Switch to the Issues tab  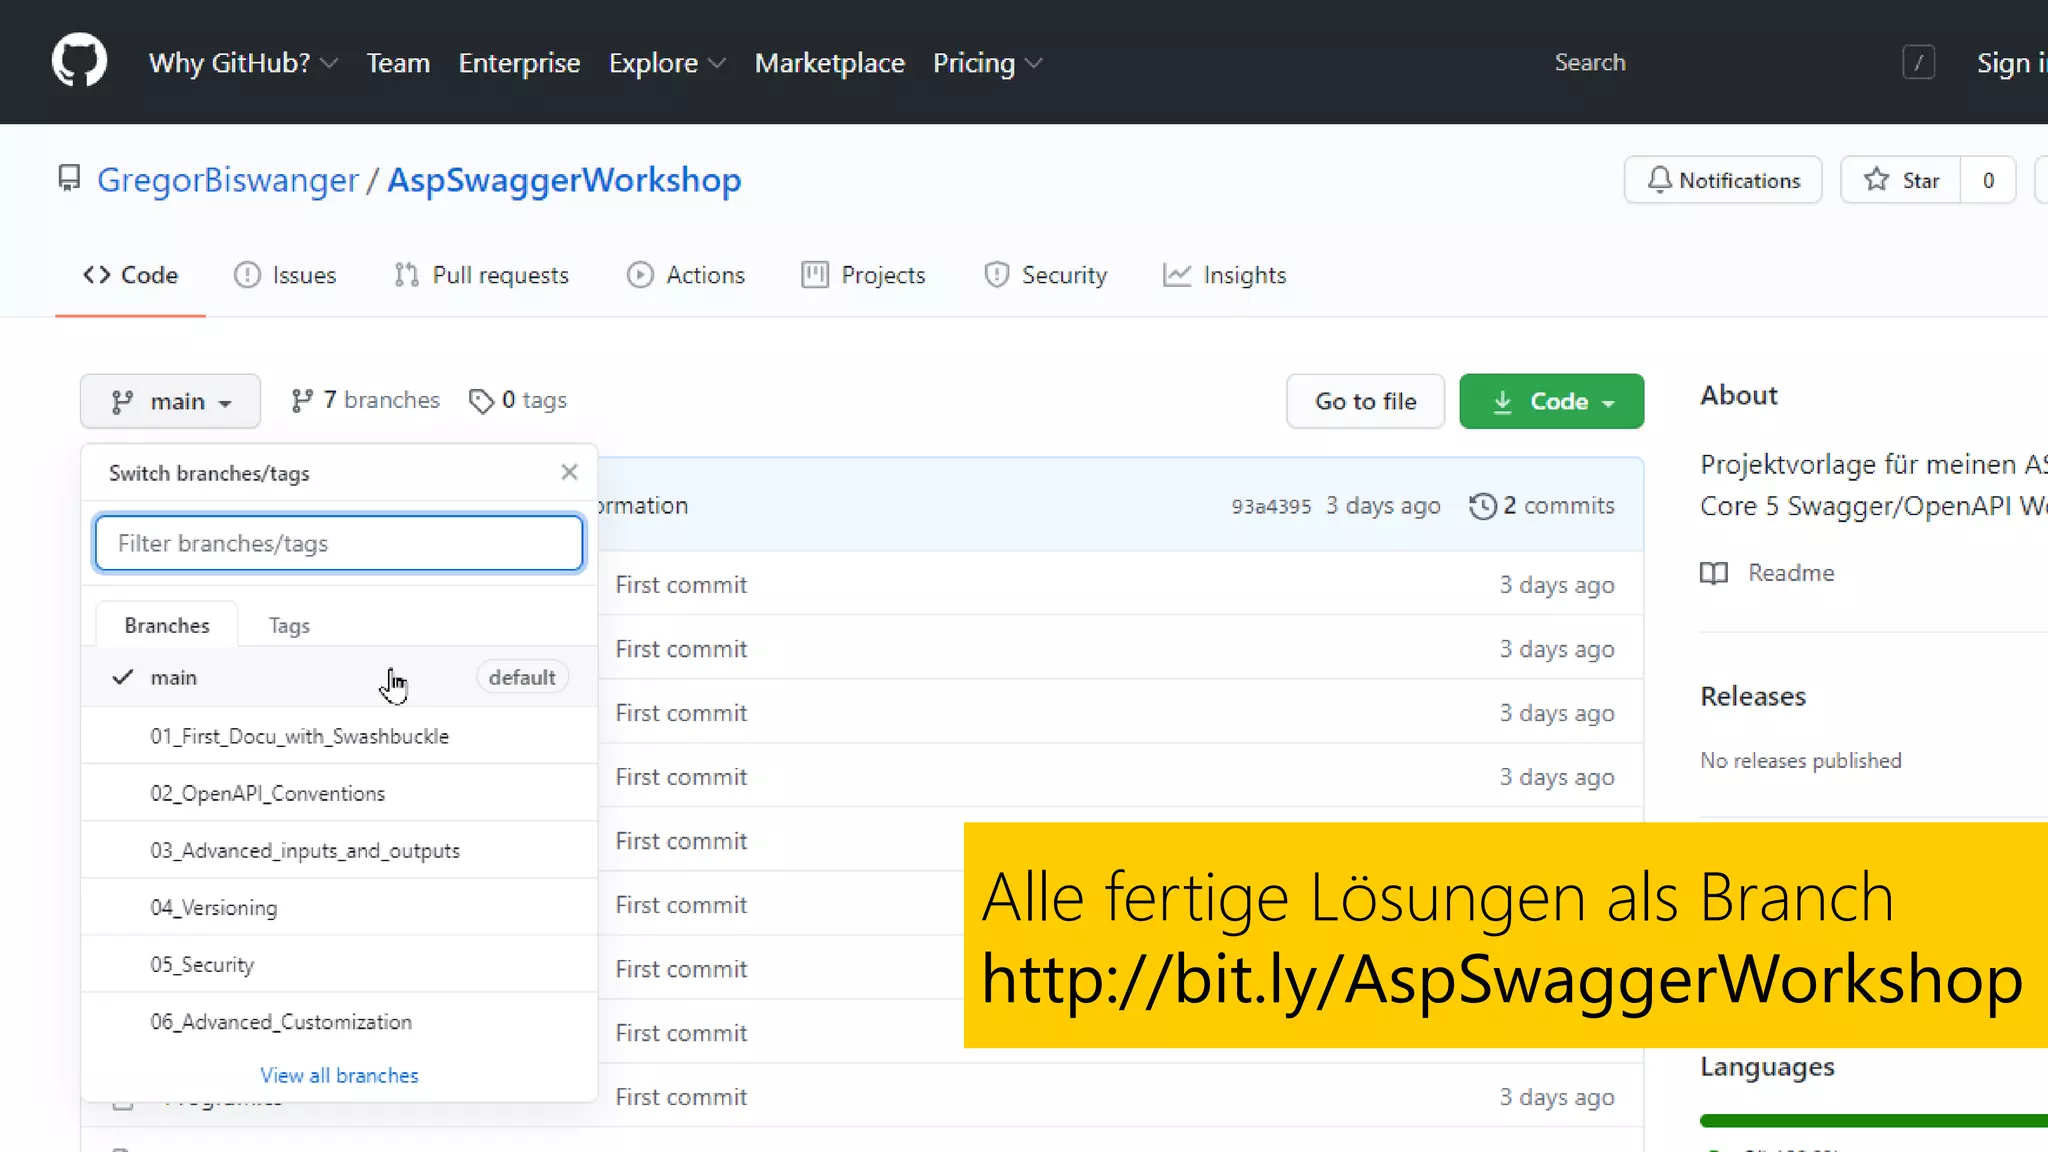tap(285, 275)
